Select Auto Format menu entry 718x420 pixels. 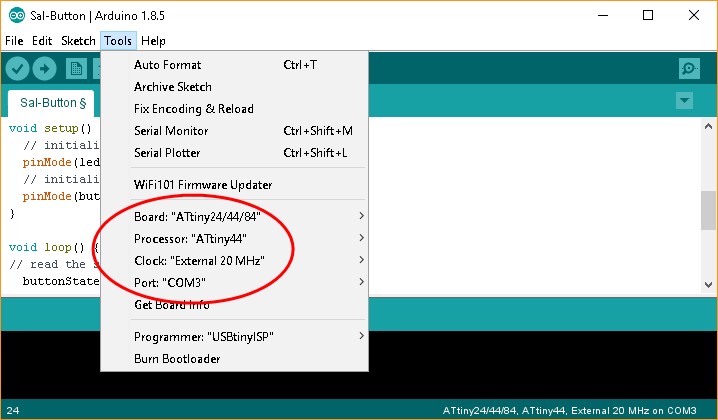click(x=234, y=65)
